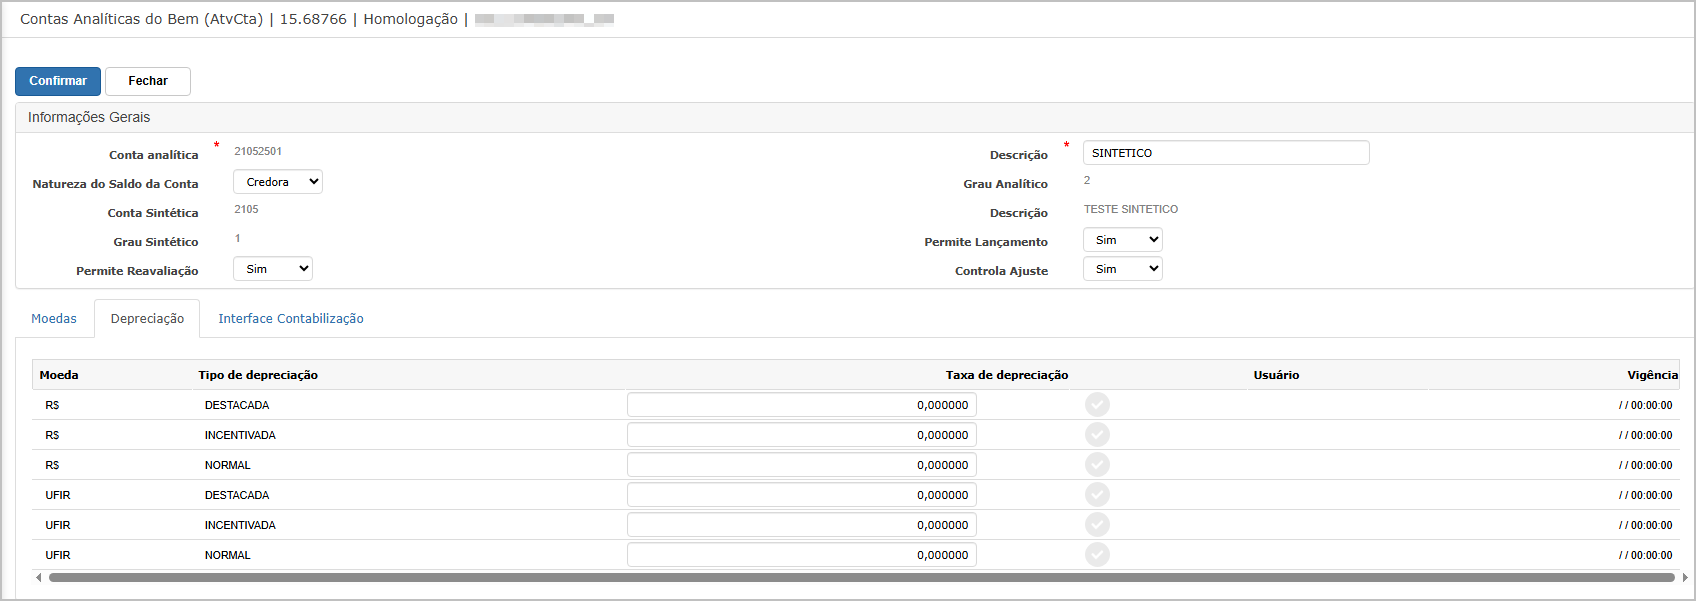Click the check icon in R$ INCENTIVADA row
Screen dimensions: 1696x601
coord(1097,434)
